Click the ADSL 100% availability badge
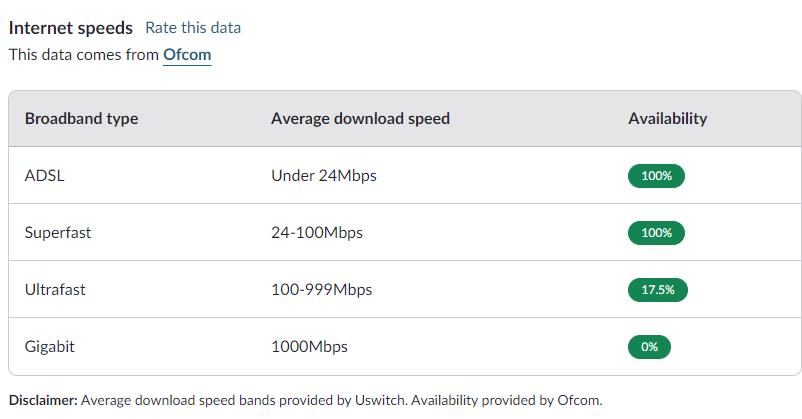Screen dimensions: 802x419 656,176
